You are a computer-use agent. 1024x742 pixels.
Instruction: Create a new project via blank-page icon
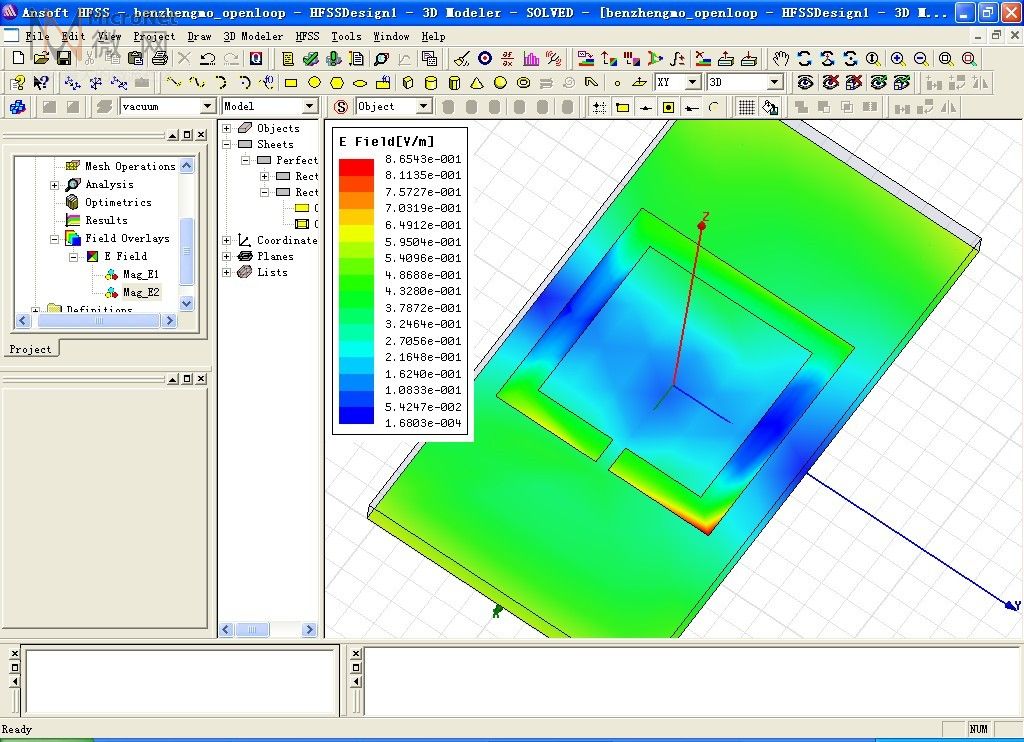18,59
